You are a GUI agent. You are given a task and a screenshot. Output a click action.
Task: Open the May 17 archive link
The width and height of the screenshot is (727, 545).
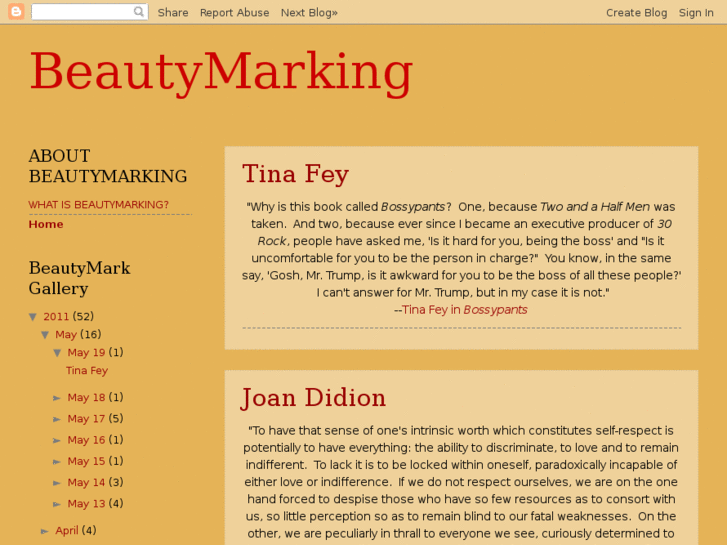86,419
